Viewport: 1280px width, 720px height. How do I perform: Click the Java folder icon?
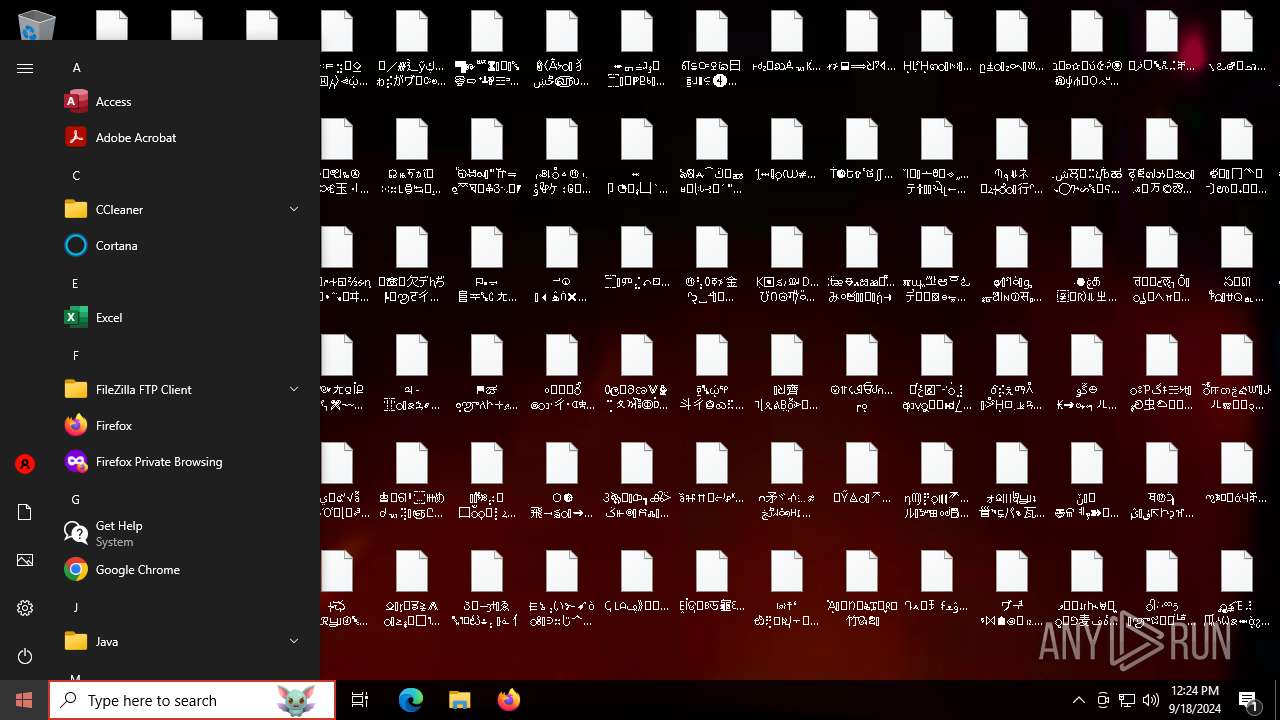tap(76, 641)
